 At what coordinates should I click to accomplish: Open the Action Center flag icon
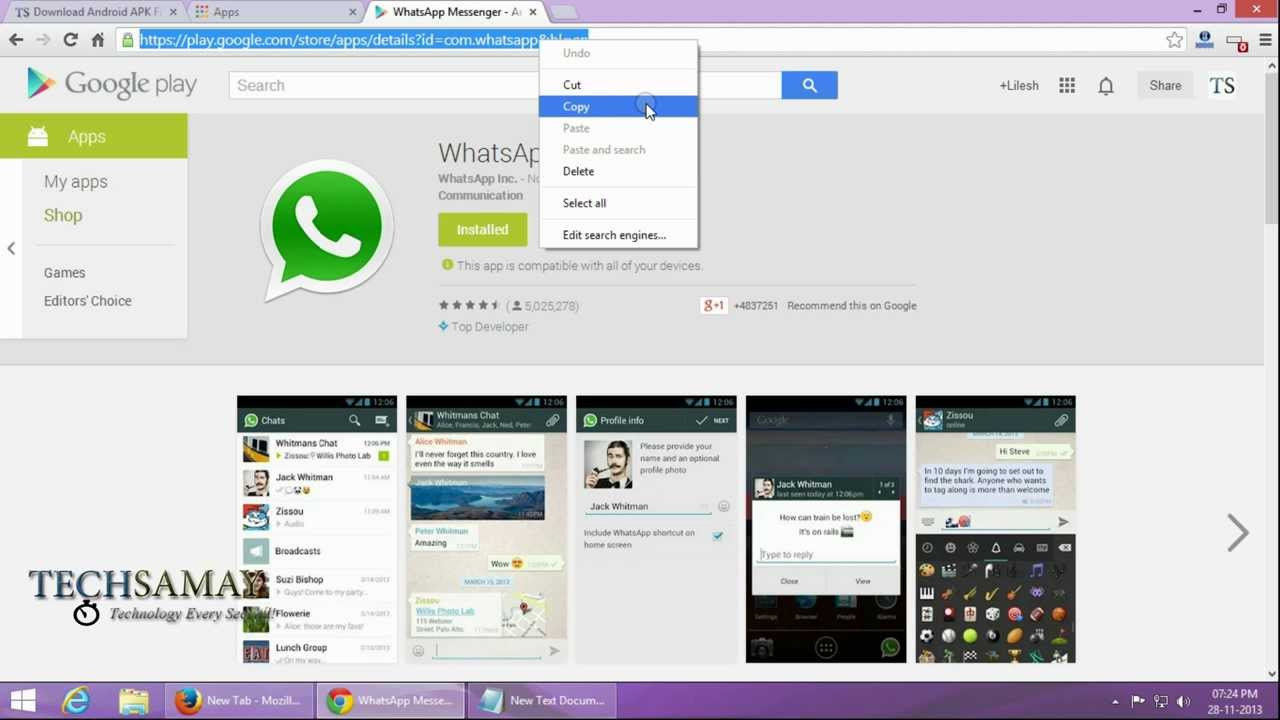pyautogui.click(x=1138, y=701)
